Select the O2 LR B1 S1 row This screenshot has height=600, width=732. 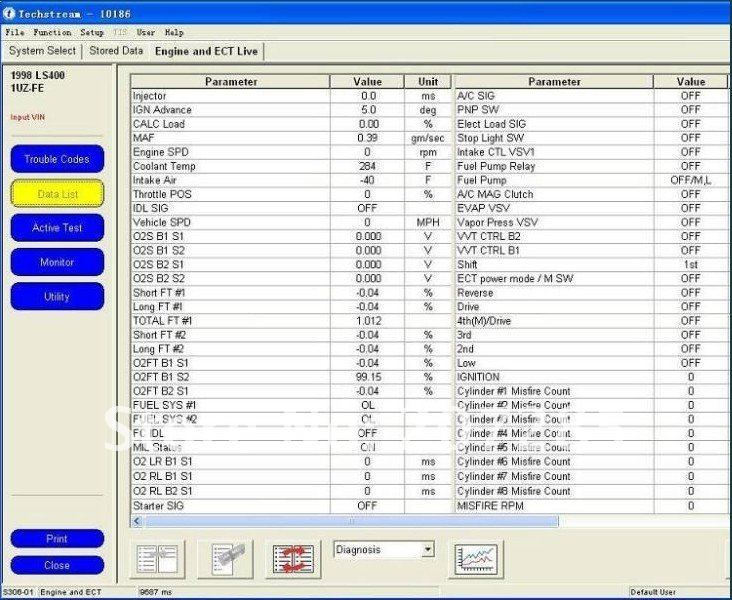click(291, 461)
